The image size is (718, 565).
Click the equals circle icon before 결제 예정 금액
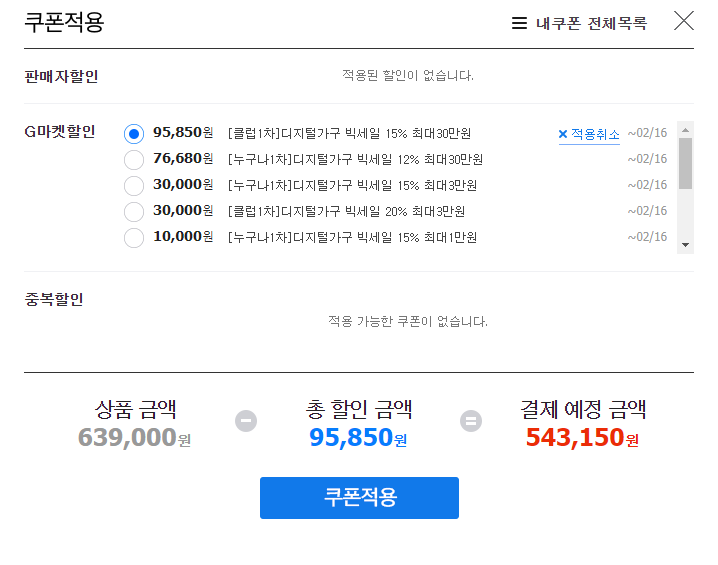coord(471,421)
